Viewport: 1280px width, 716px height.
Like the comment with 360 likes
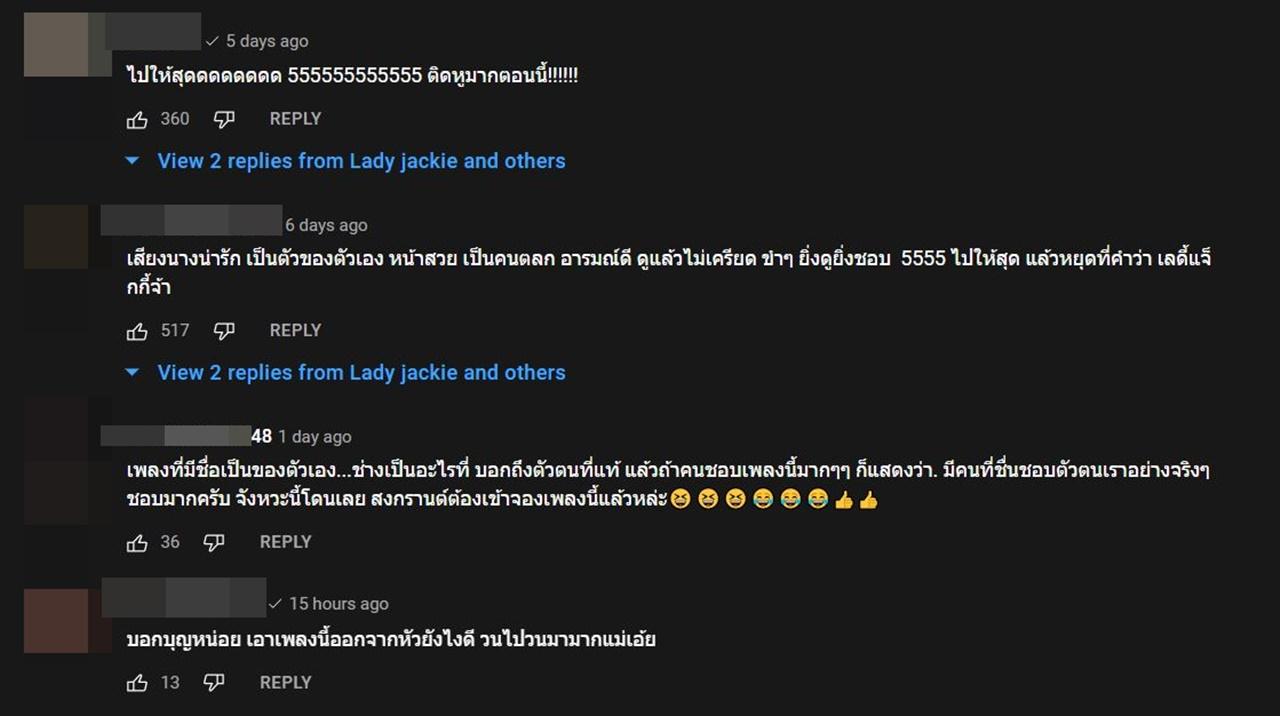pos(137,120)
